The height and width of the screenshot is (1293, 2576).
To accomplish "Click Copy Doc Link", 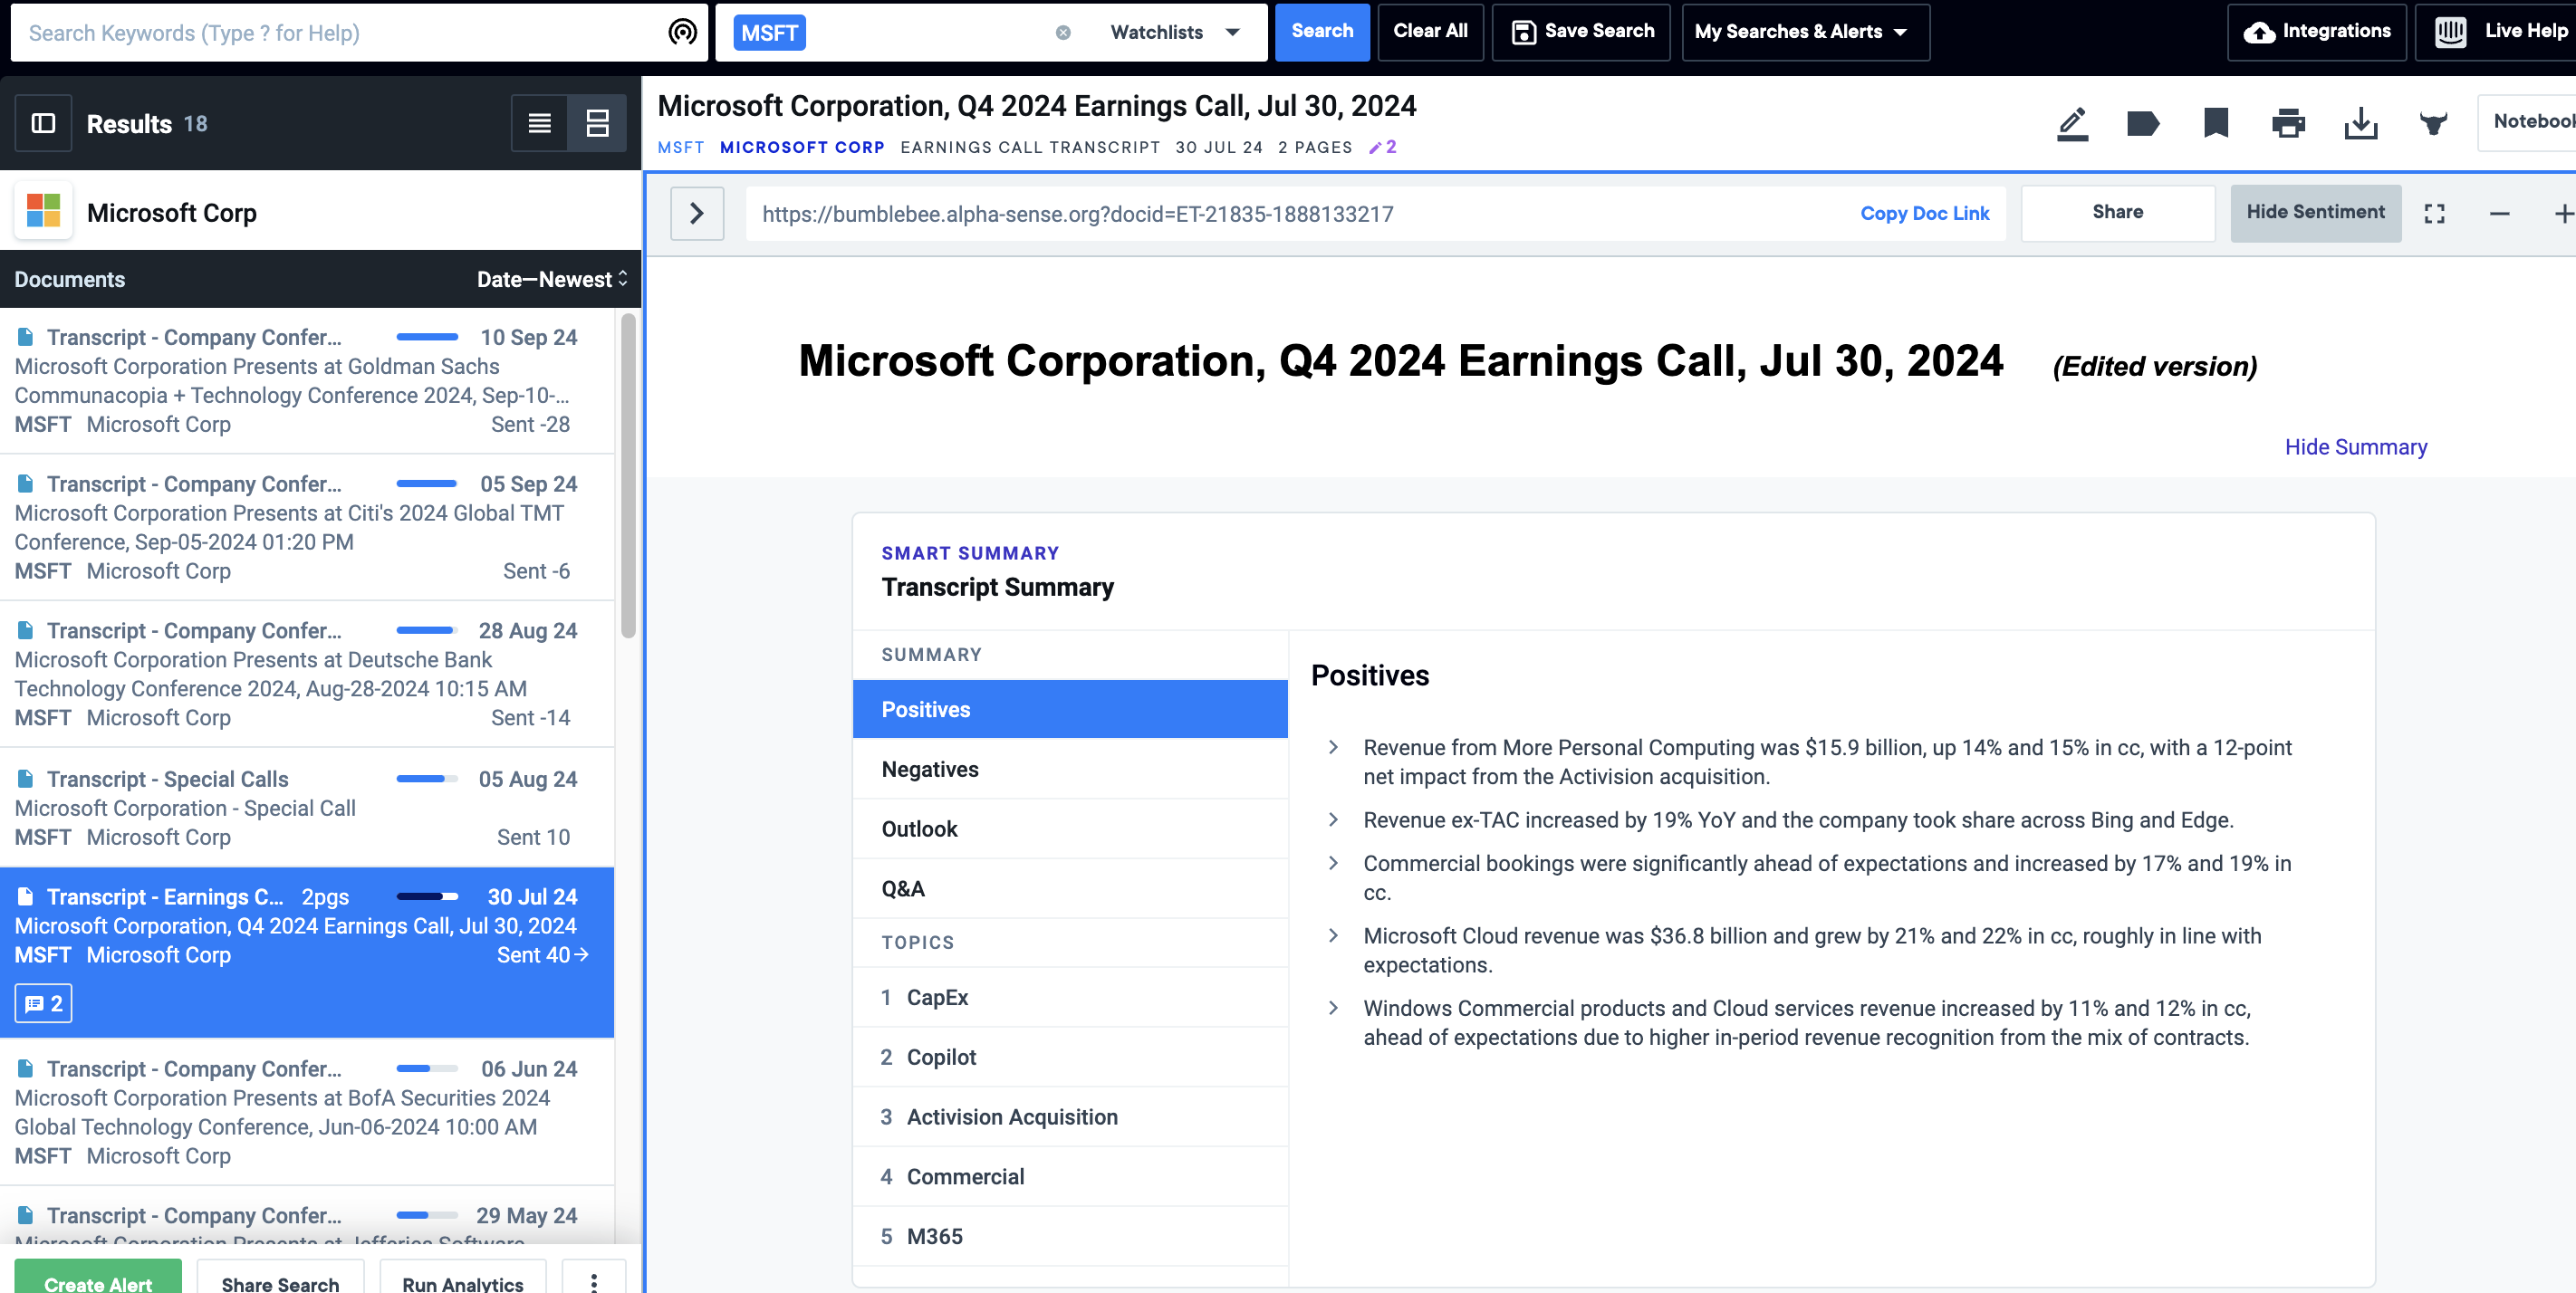I will tap(1924, 213).
